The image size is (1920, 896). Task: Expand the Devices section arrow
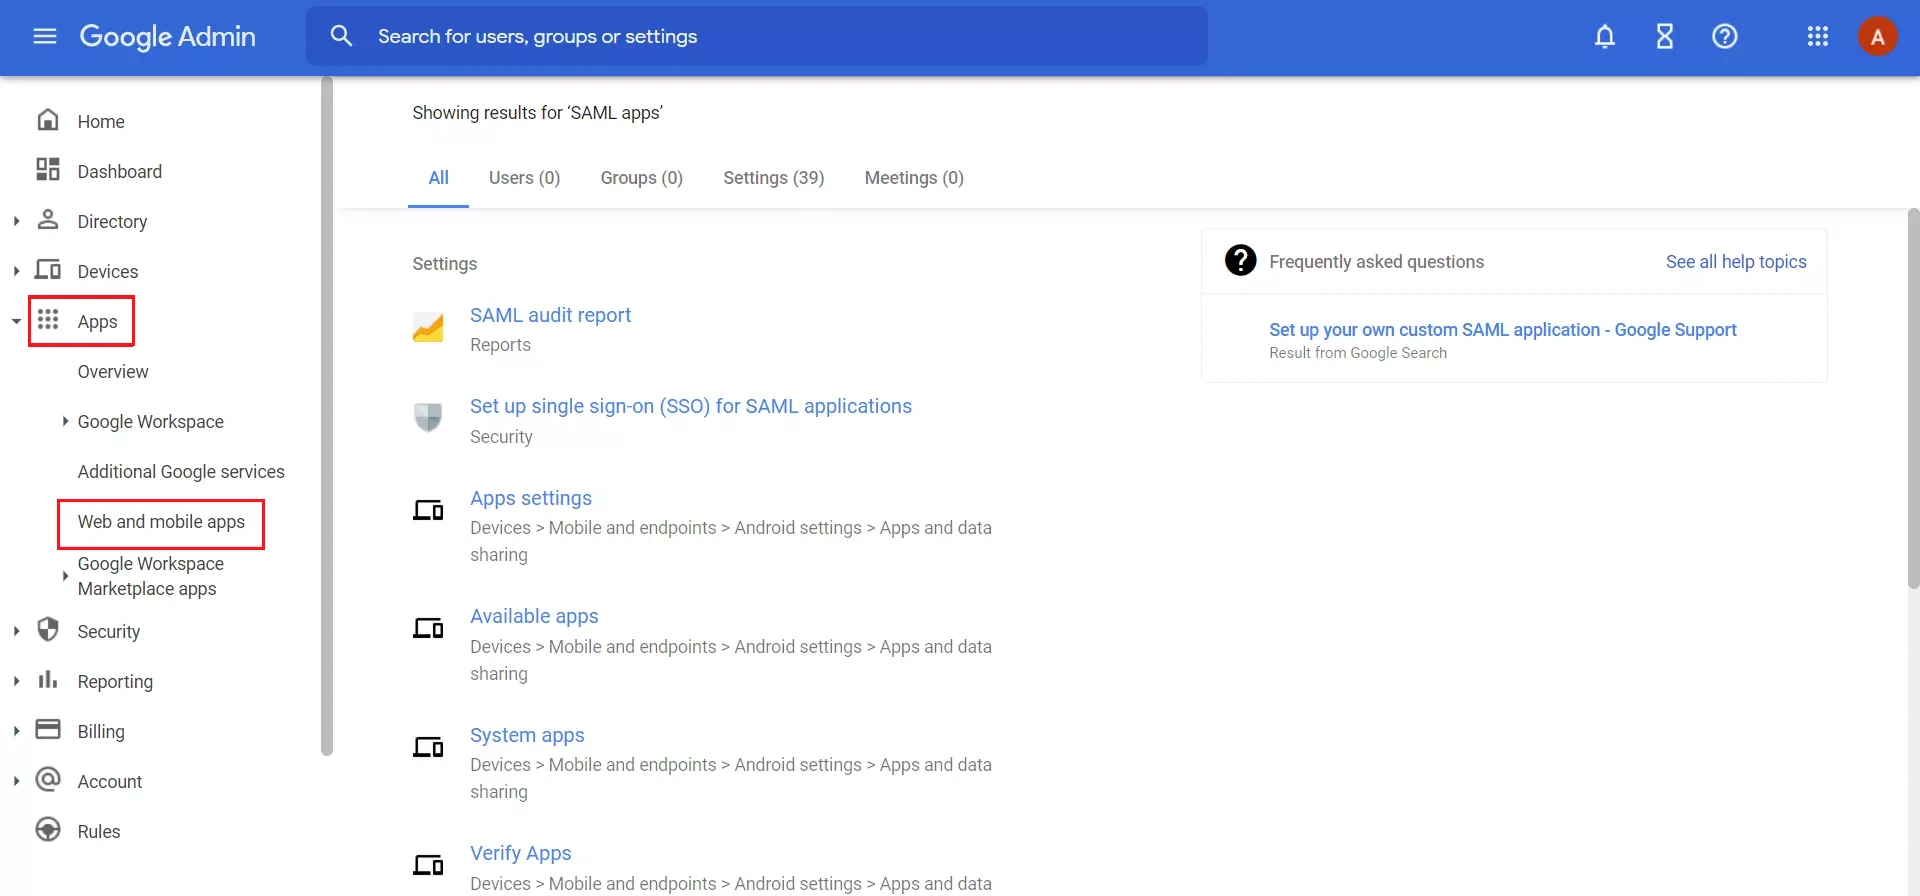point(16,271)
